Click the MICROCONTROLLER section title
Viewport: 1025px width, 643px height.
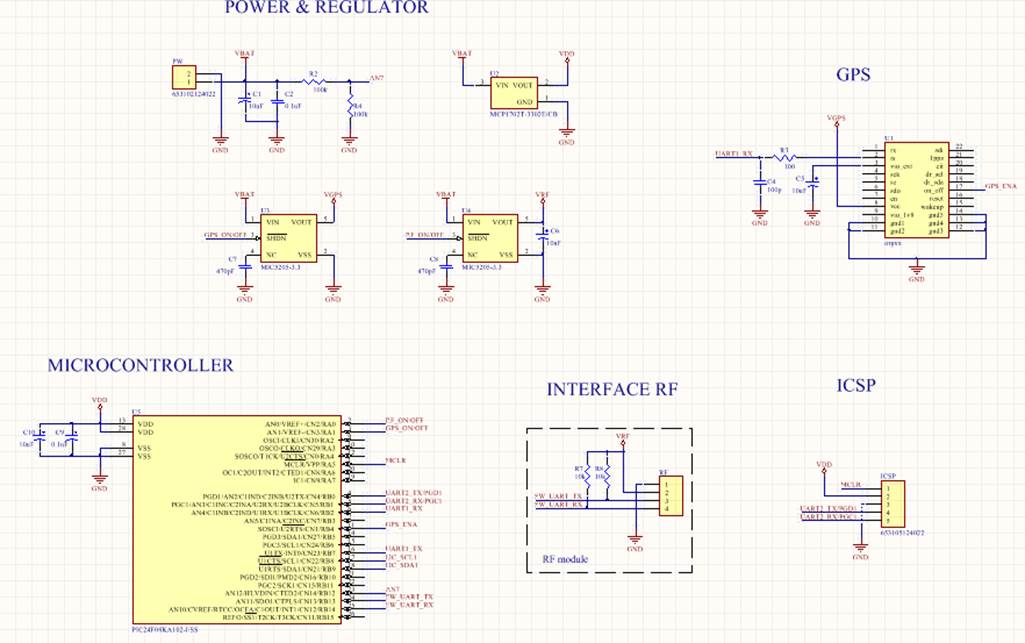[141, 365]
